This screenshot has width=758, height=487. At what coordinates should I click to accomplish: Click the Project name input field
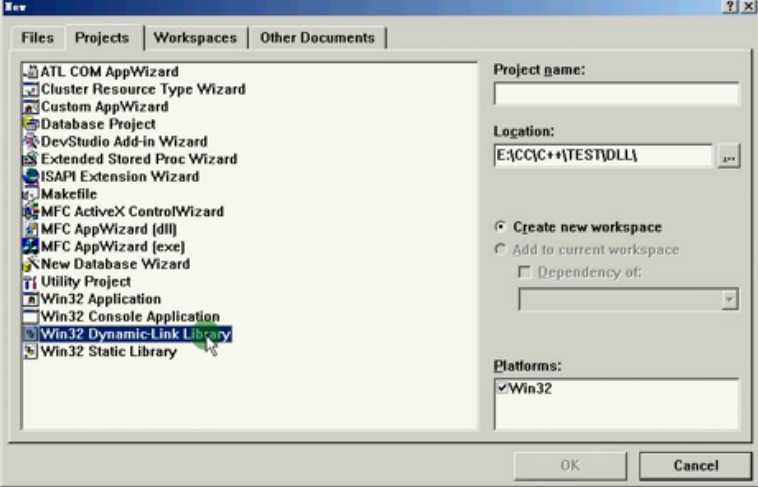(x=616, y=94)
